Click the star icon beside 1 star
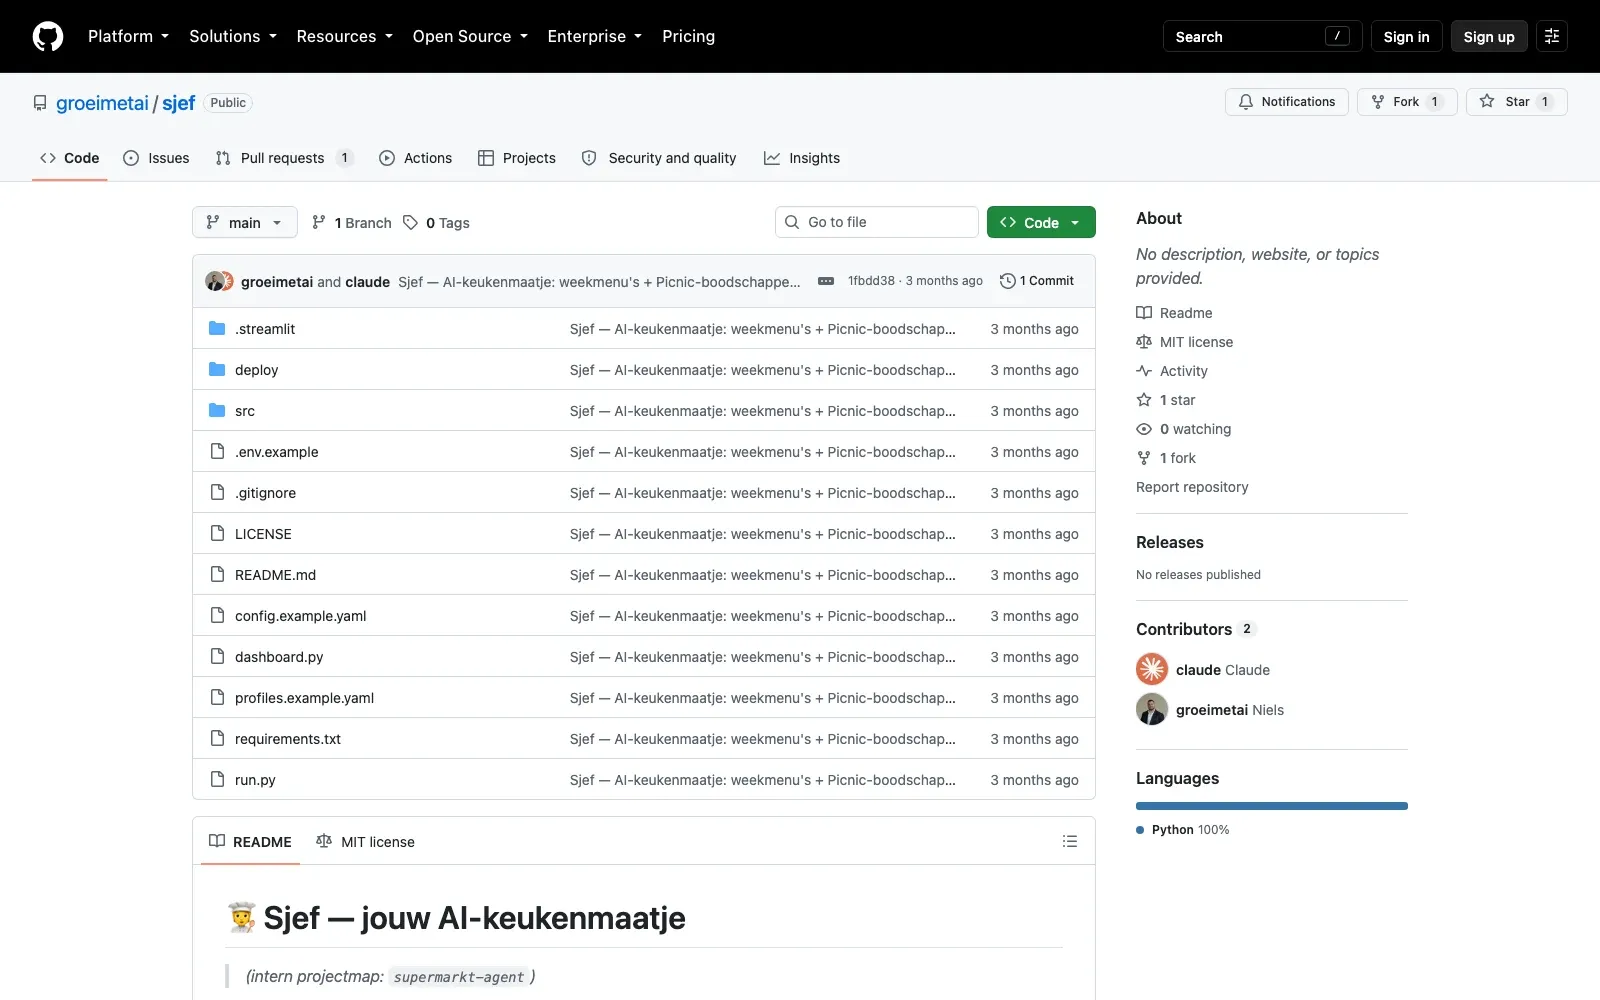The width and height of the screenshot is (1600, 1000). click(1144, 400)
